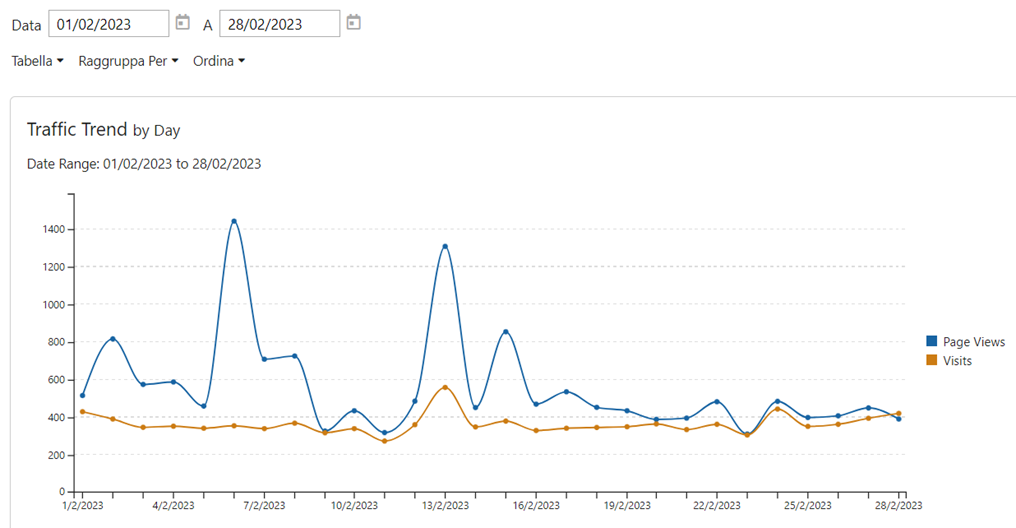Open the start date calendar picker

182,22
